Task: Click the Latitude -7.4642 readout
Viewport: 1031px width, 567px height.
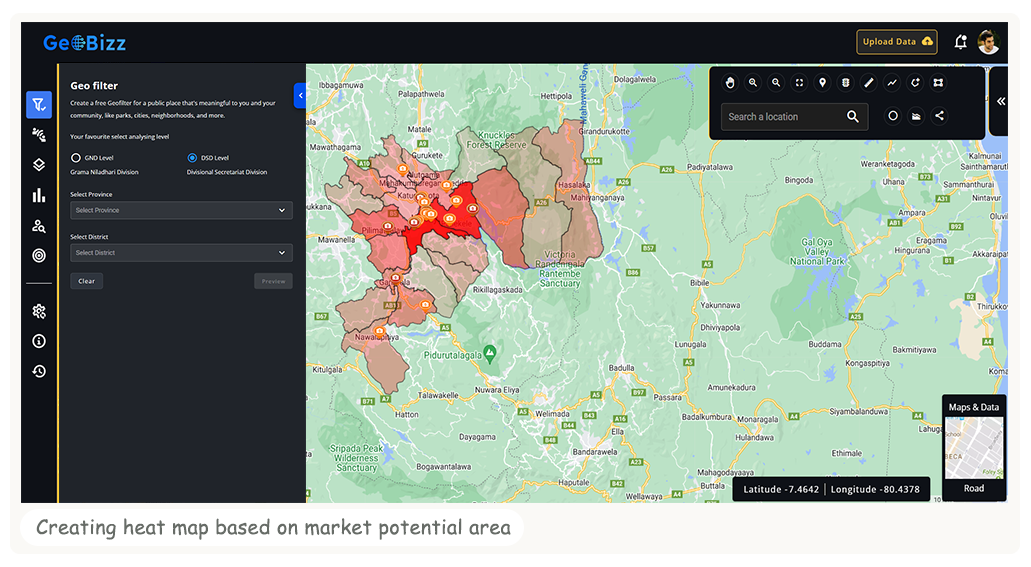Action: click(781, 489)
